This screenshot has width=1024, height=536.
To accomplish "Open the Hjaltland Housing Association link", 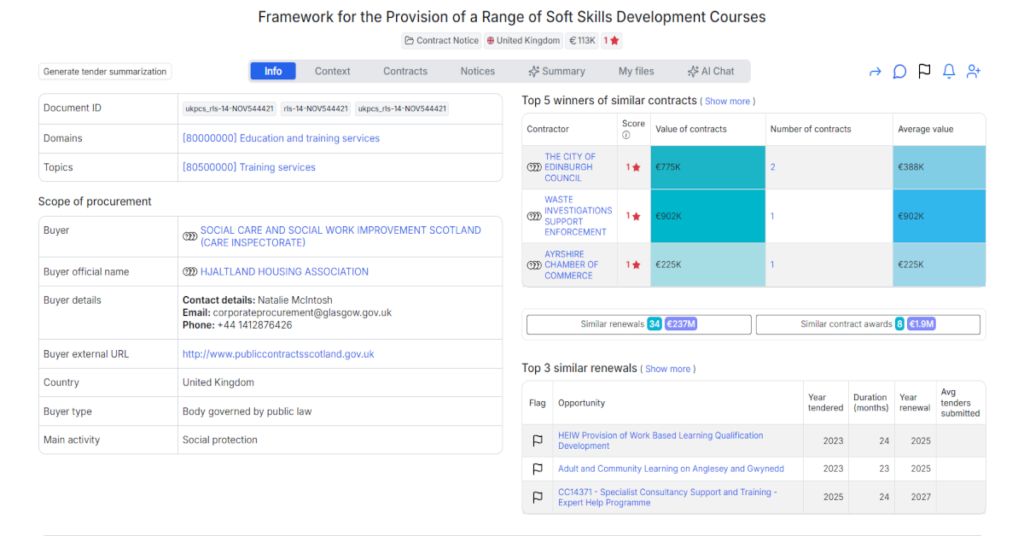I will pos(284,272).
